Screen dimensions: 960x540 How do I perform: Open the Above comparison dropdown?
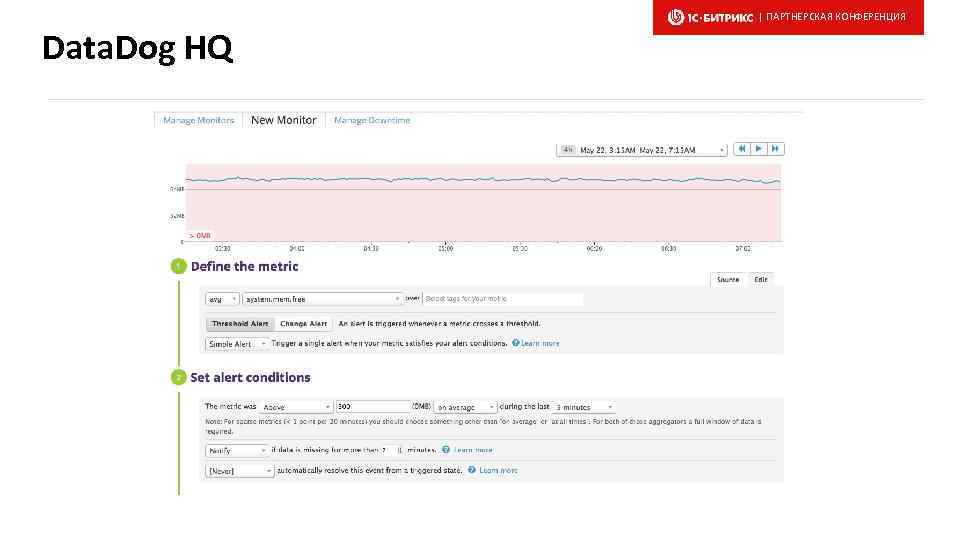[x=296, y=407]
